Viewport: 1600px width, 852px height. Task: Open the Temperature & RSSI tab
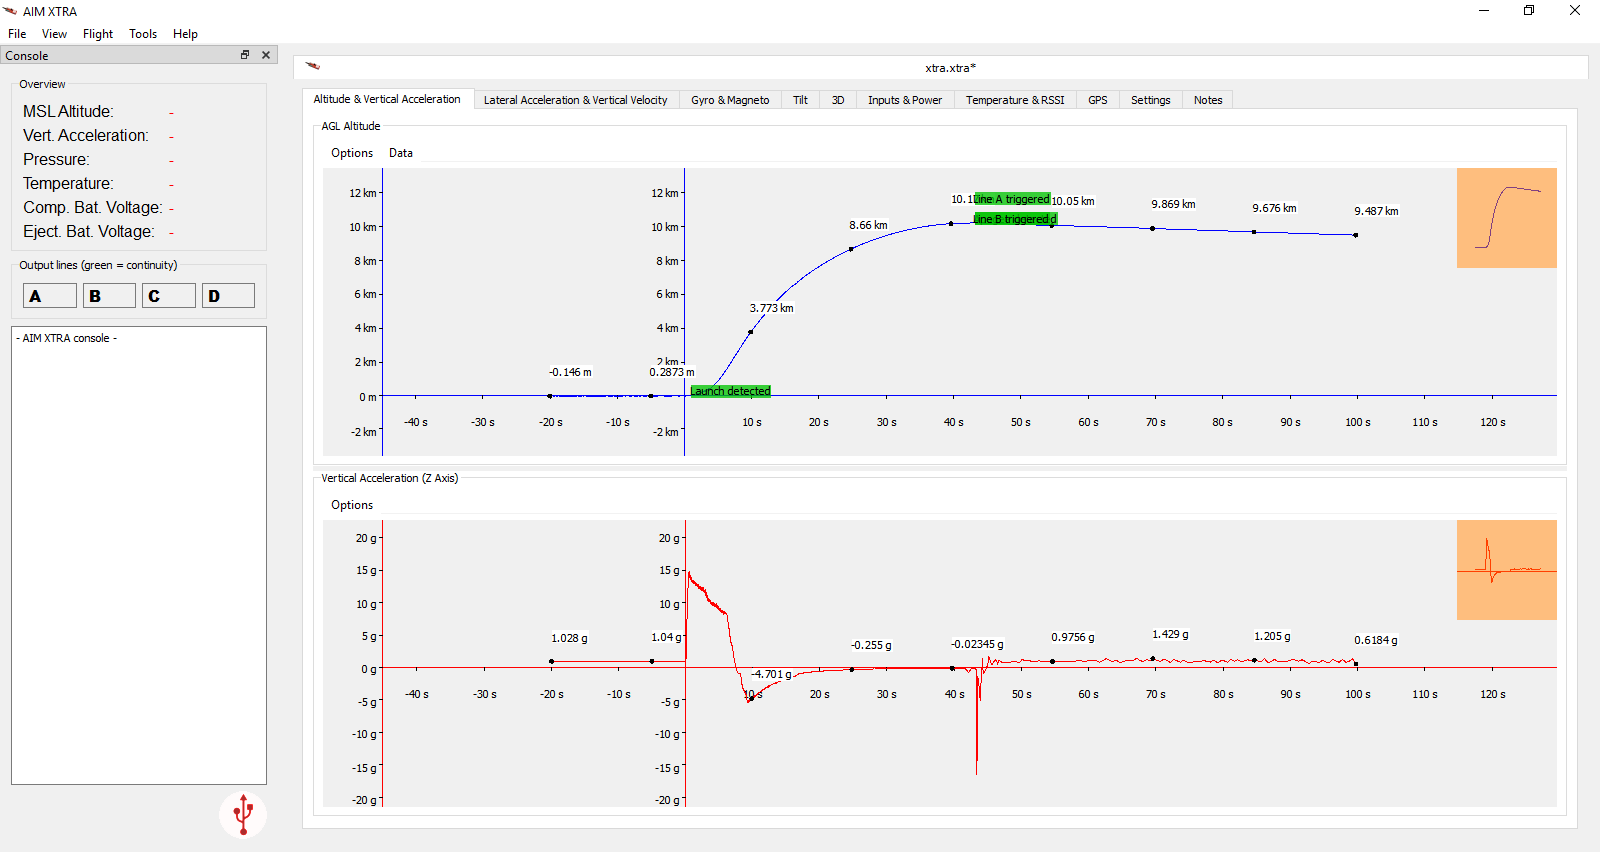[1015, 100]
